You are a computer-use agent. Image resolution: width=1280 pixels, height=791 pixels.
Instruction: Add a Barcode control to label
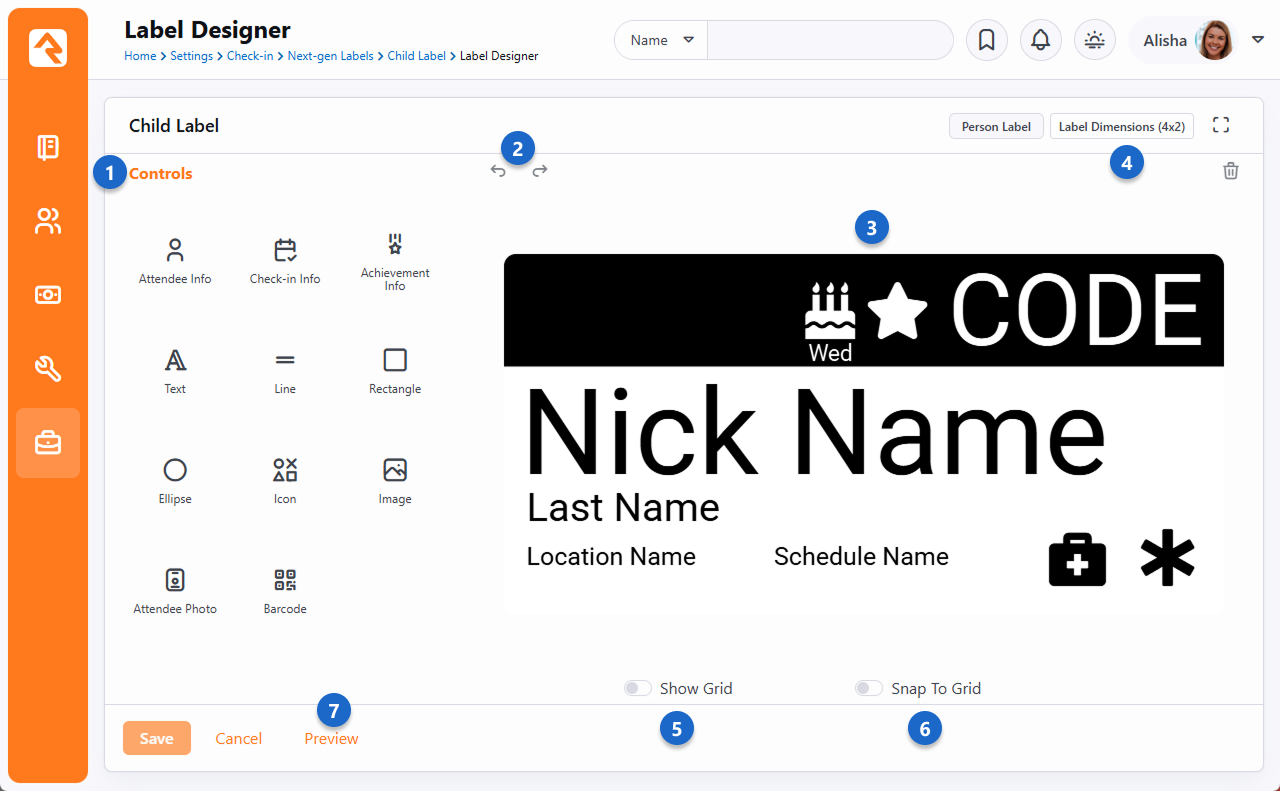[x=285, y=591]
